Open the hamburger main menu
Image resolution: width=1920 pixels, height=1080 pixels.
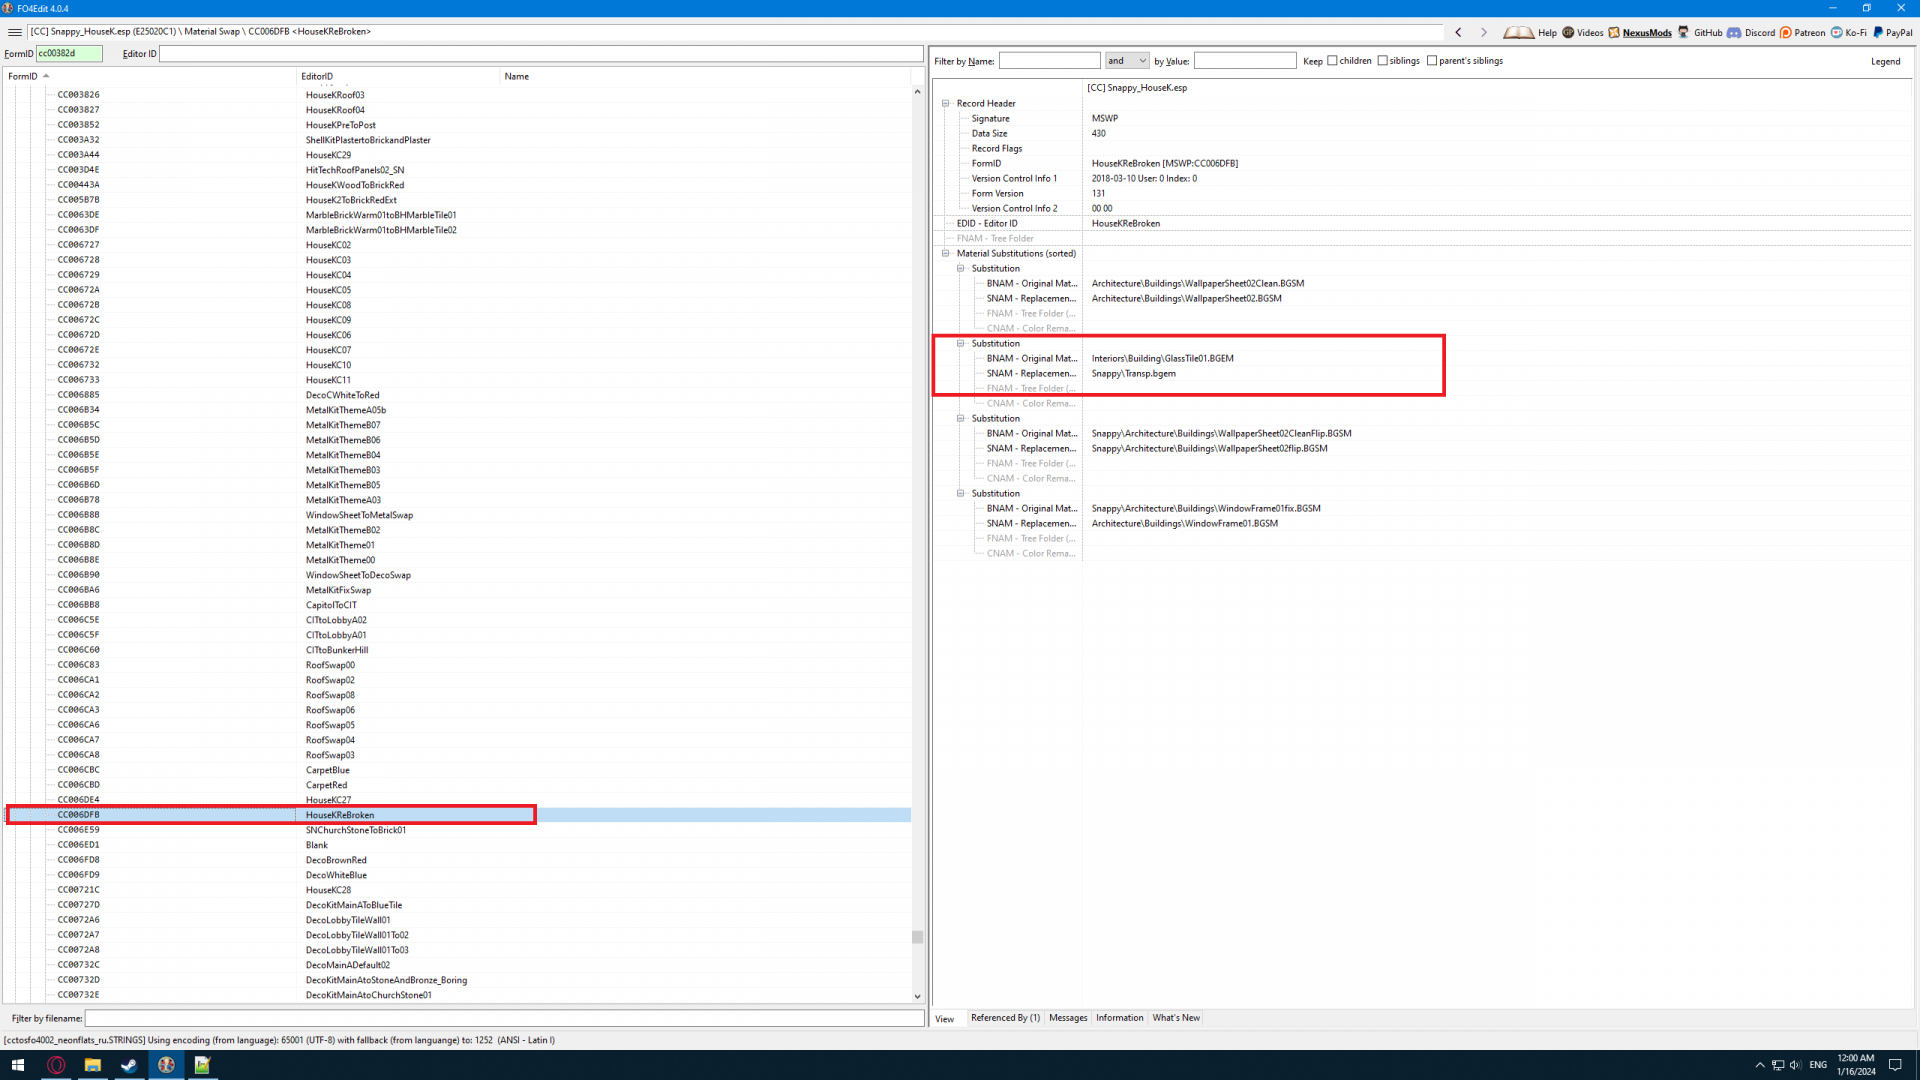pyautogui.click(x=15, y=32)
